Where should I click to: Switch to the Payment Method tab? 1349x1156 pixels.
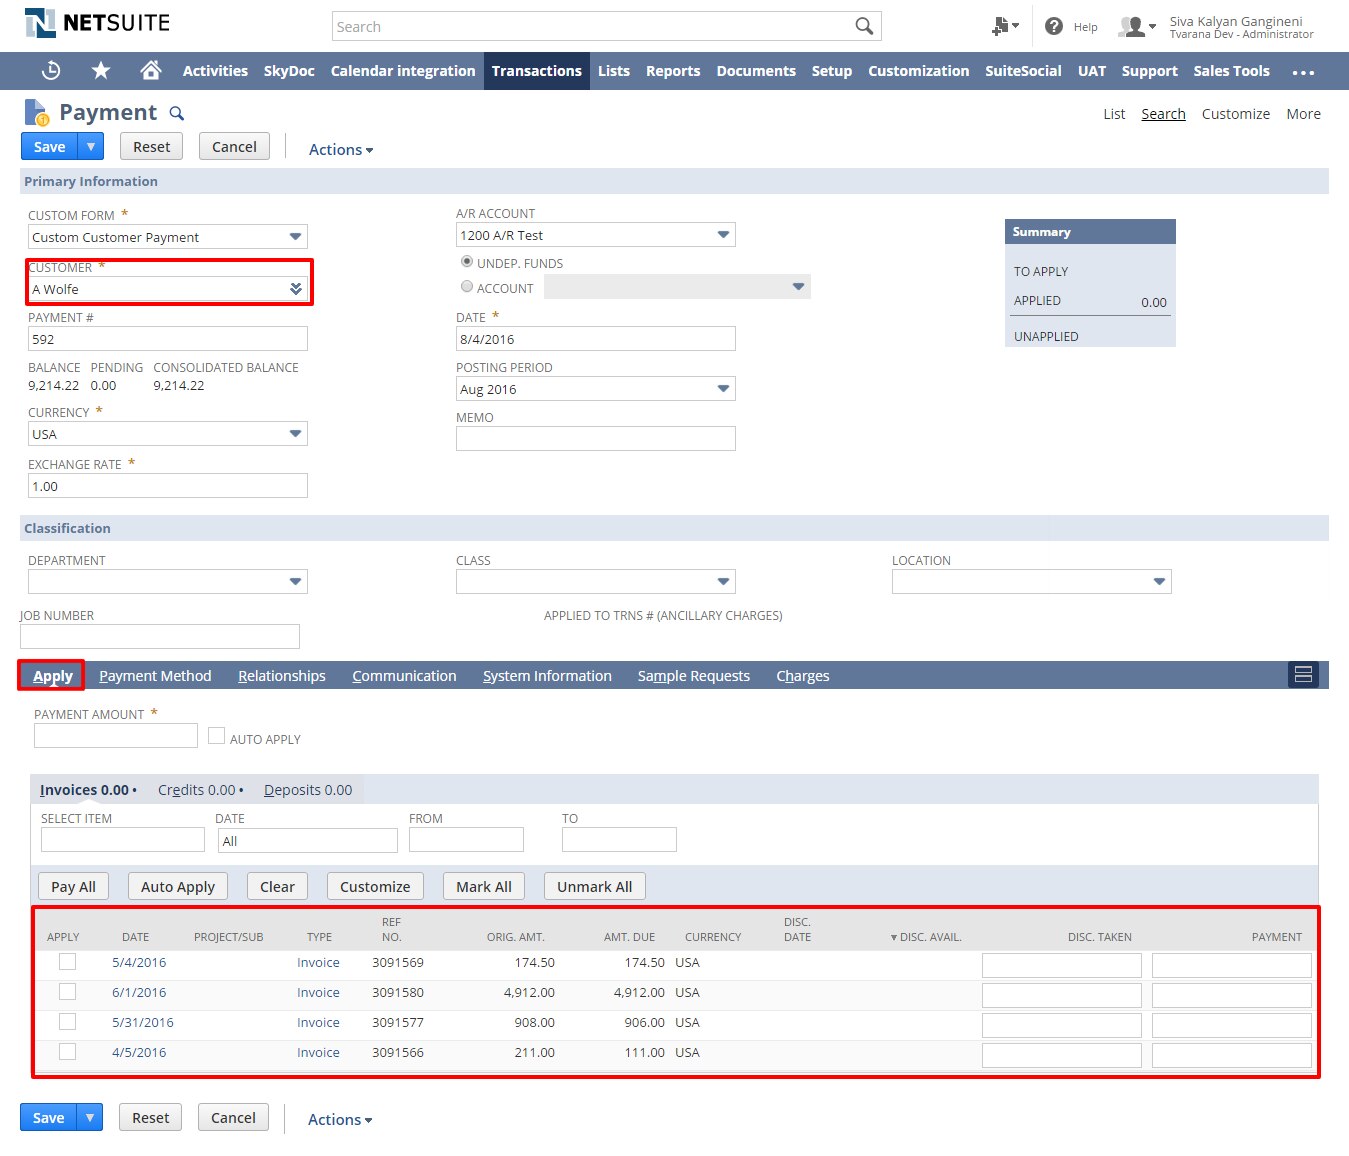155,676
